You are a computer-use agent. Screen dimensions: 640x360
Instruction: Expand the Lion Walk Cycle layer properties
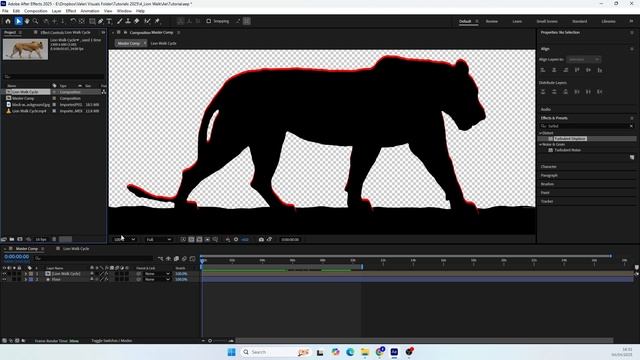tap(25, 274)
